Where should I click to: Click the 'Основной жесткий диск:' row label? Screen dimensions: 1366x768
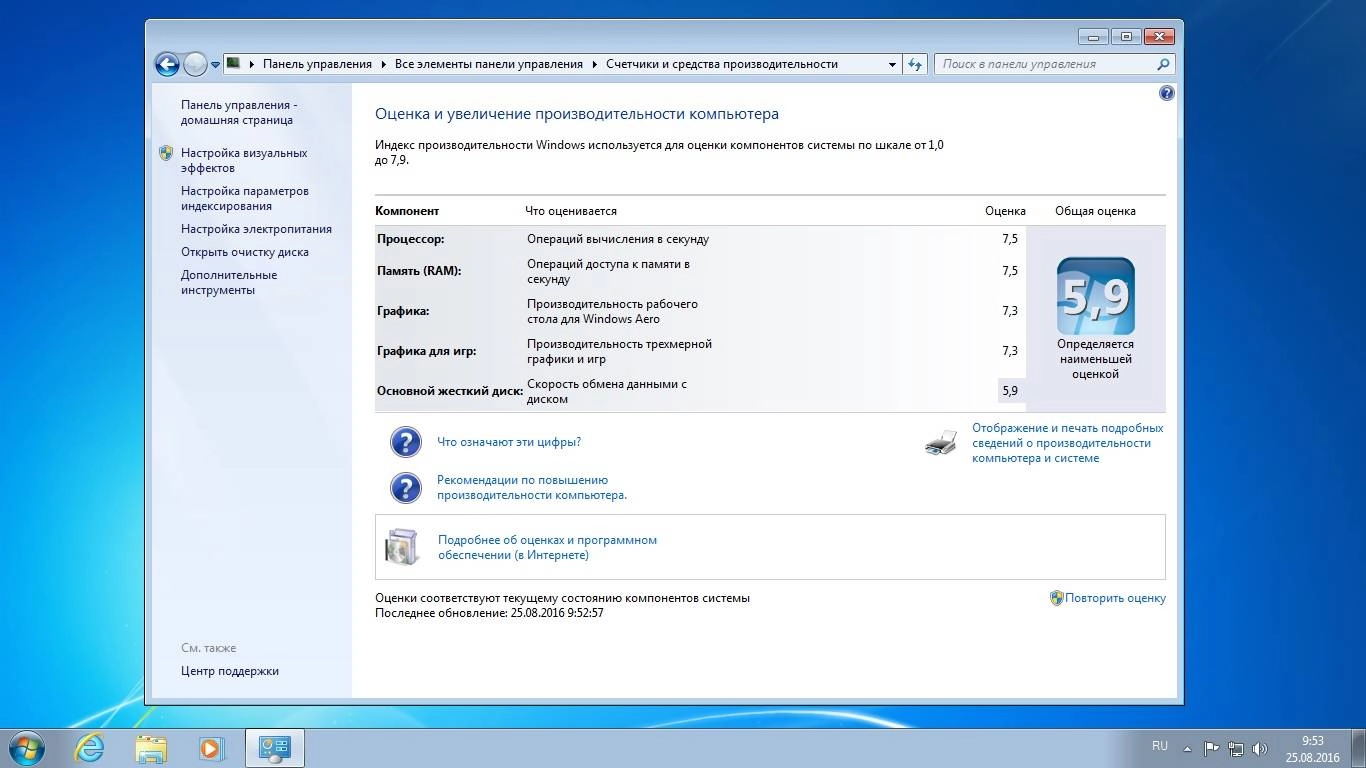point(450,391)
